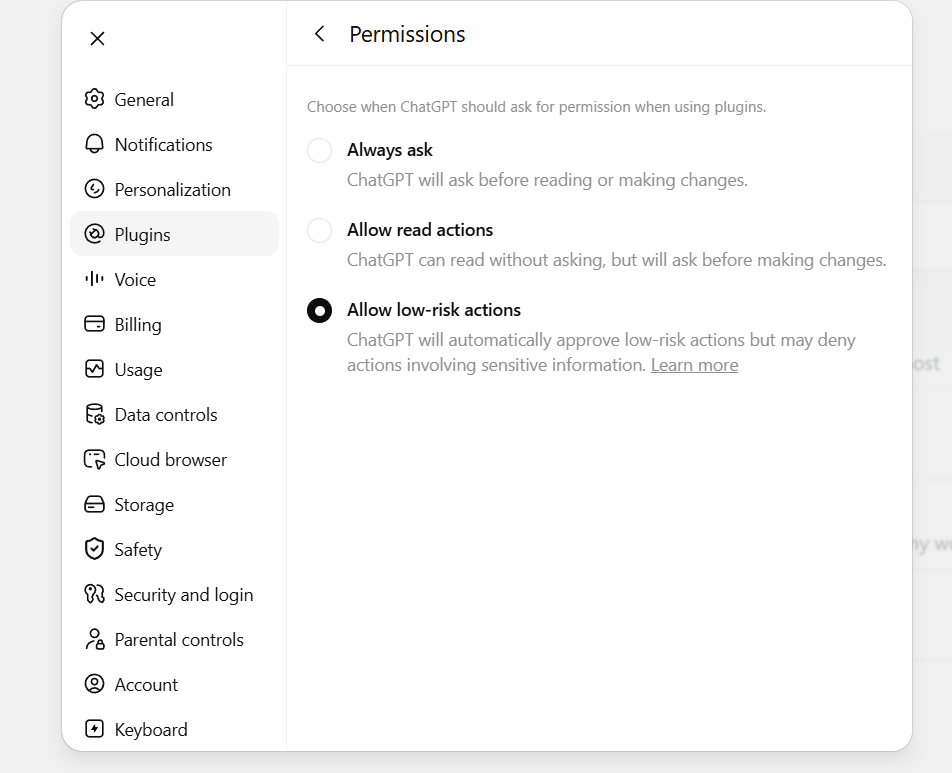
Task: Click the Account avatar icon
Action: click(x=94, y=684)
